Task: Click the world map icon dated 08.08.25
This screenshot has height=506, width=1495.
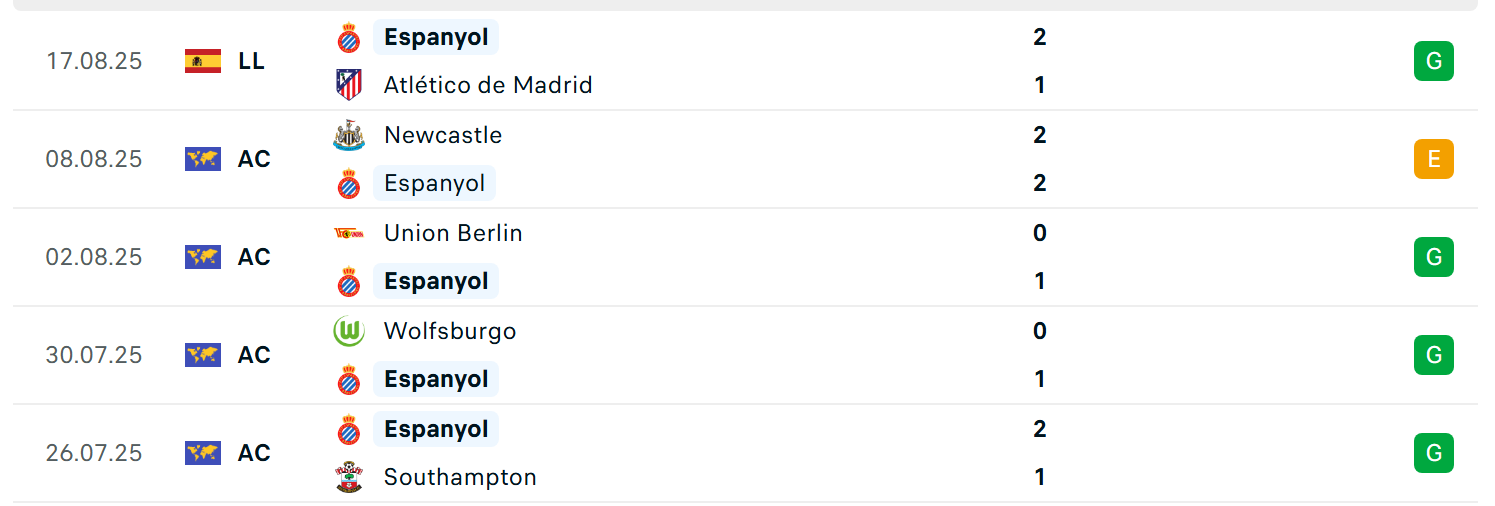Action: tap(203, 159)
